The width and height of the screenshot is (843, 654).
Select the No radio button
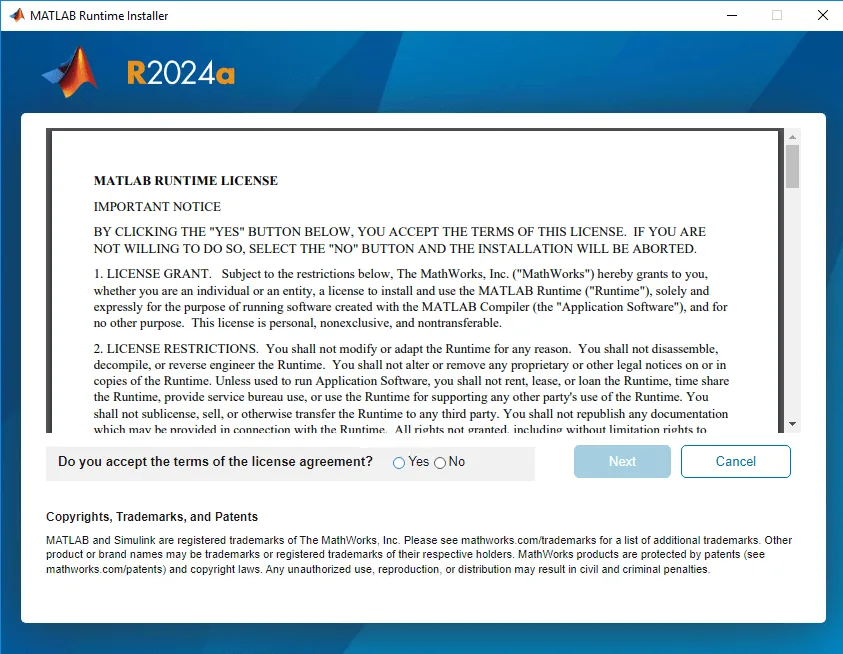tap(440, 463)
